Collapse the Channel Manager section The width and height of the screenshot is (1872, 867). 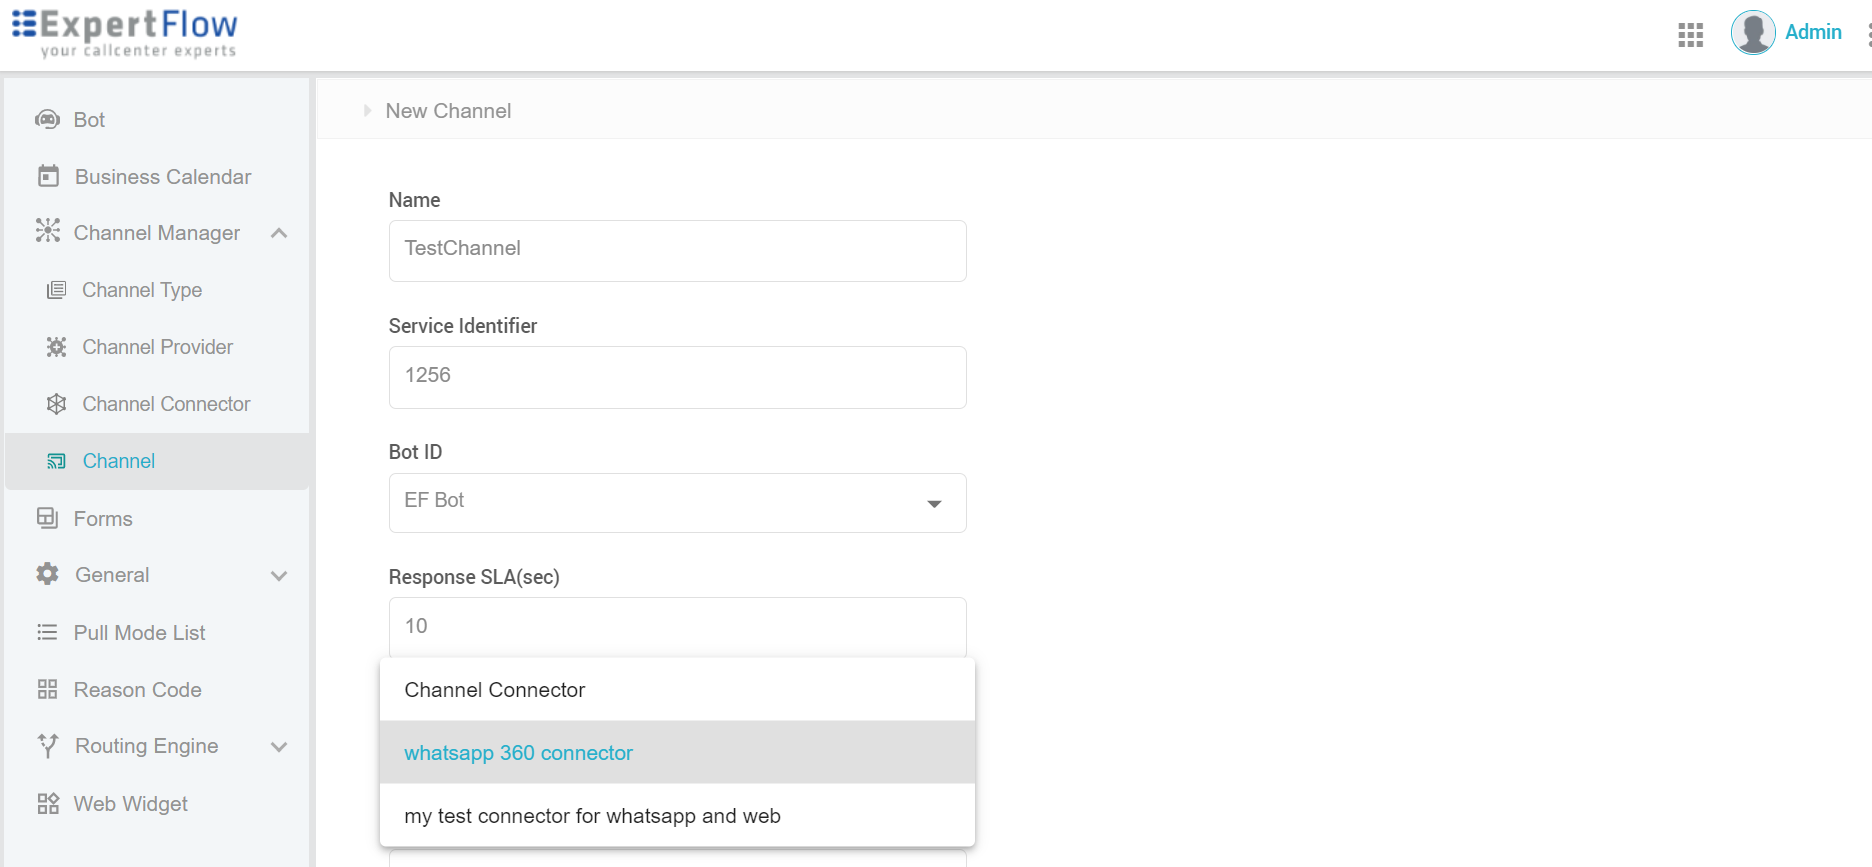click(279, 232)
